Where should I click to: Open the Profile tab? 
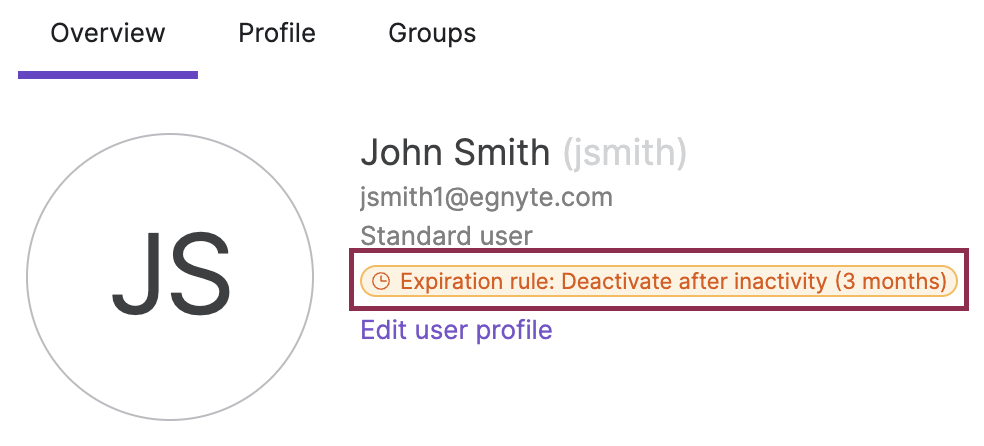pos(277,33)
